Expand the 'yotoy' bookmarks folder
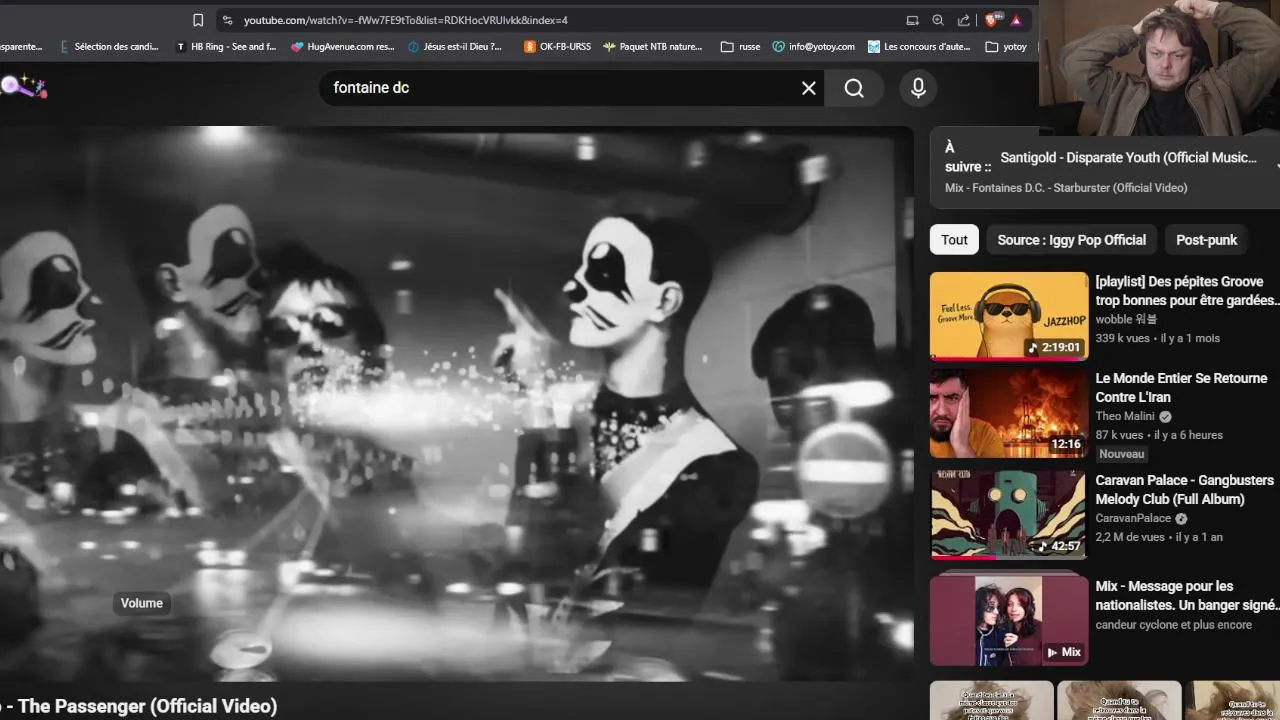The width and height of the screenshot is (1280, 720). click(x=1006, y=46)
